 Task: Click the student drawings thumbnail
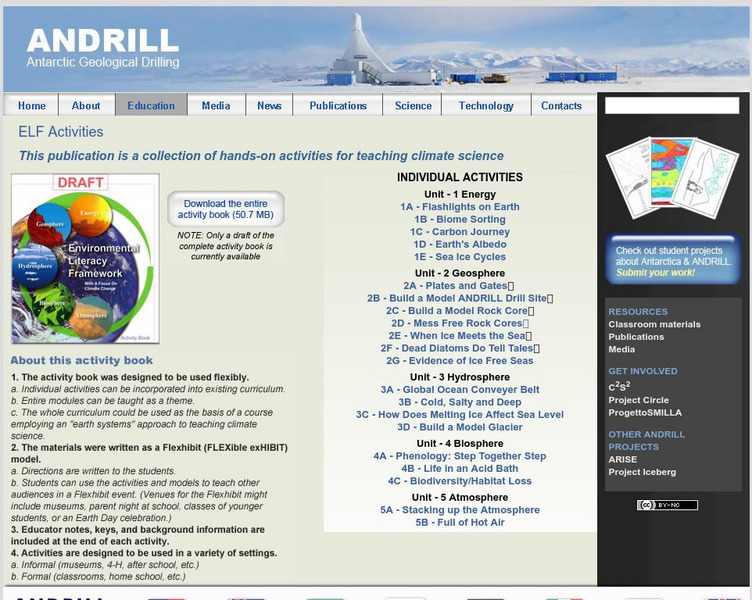coord(672,178)
